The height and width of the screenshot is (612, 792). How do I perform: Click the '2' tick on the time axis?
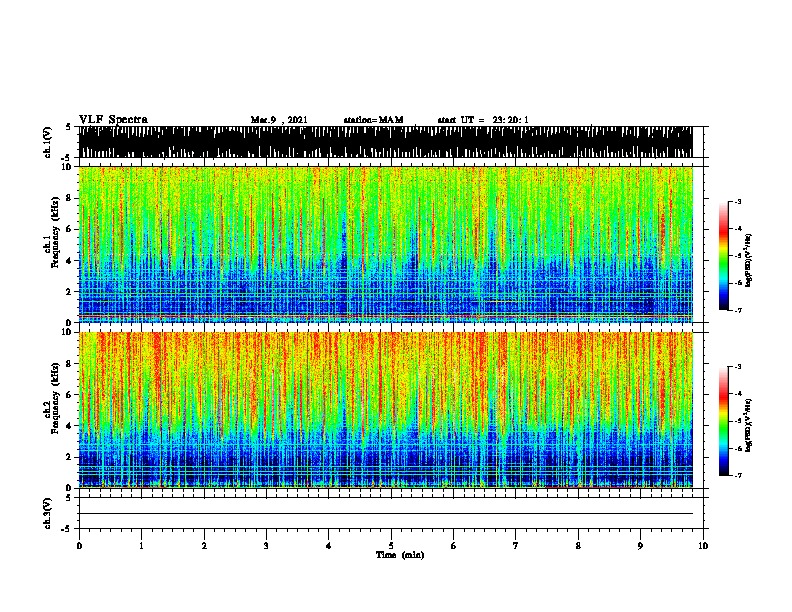(204, 546)
